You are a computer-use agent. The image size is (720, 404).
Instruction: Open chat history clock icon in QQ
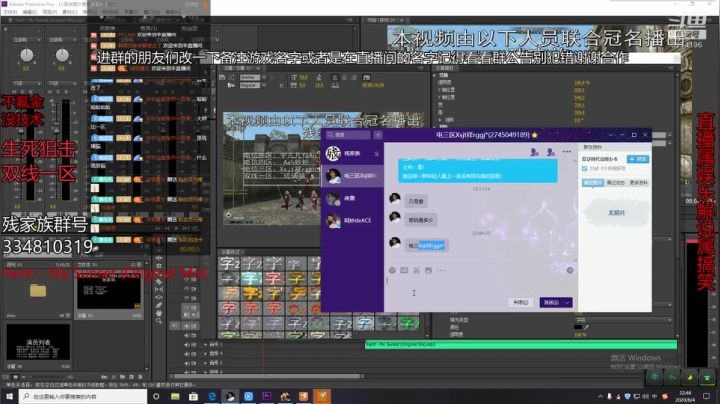click(x=570, y=270)
